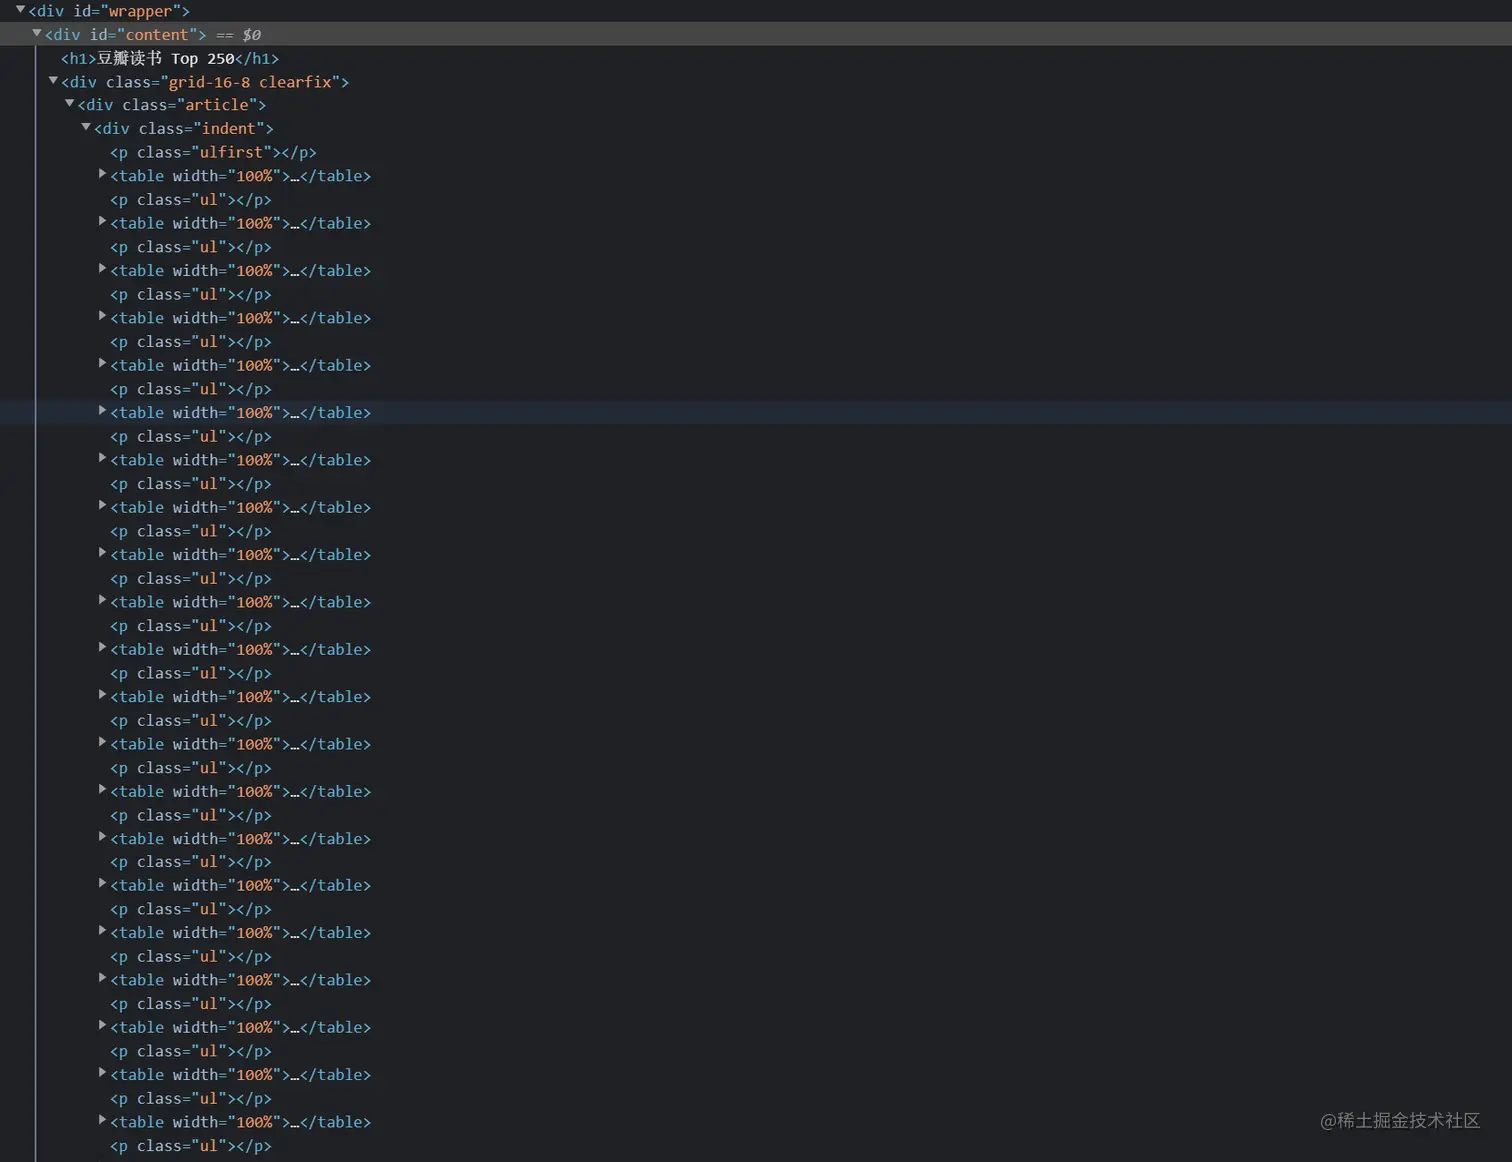Expand the highlighted table width="100%" node arrow

[102, 411]
